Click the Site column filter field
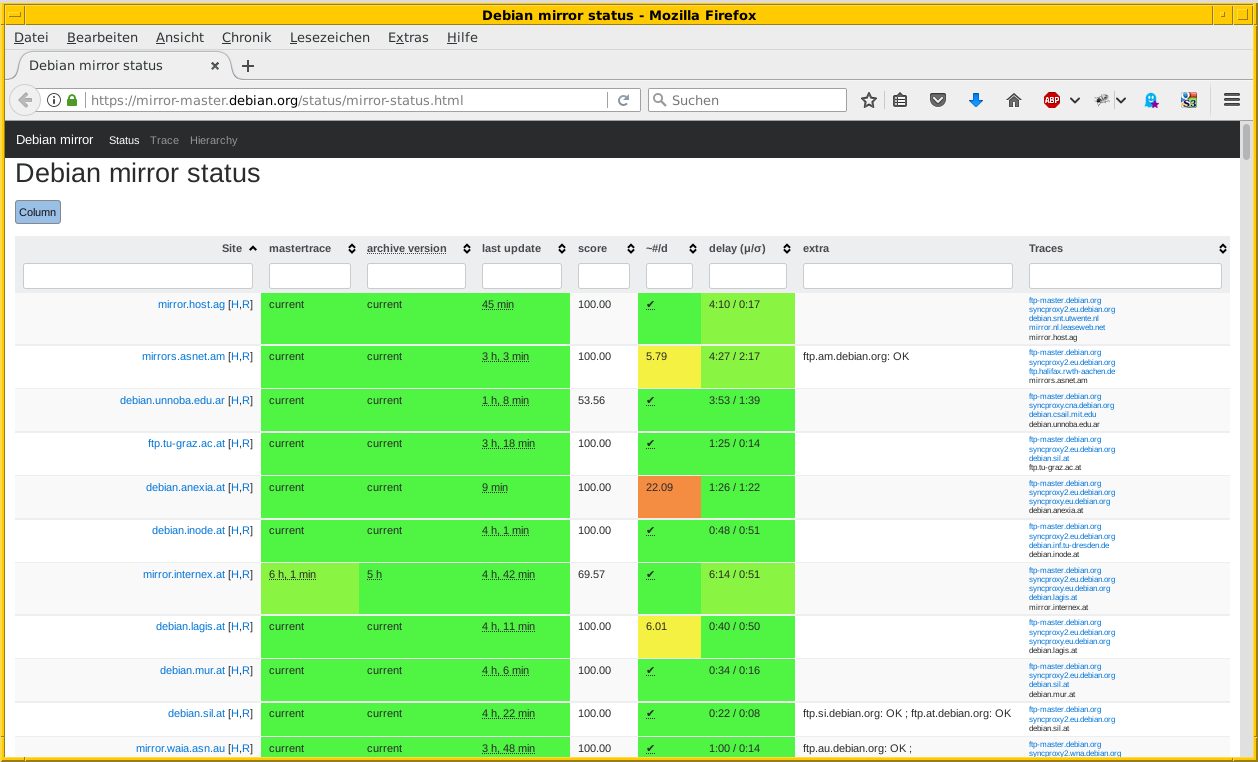 point(138,276)
